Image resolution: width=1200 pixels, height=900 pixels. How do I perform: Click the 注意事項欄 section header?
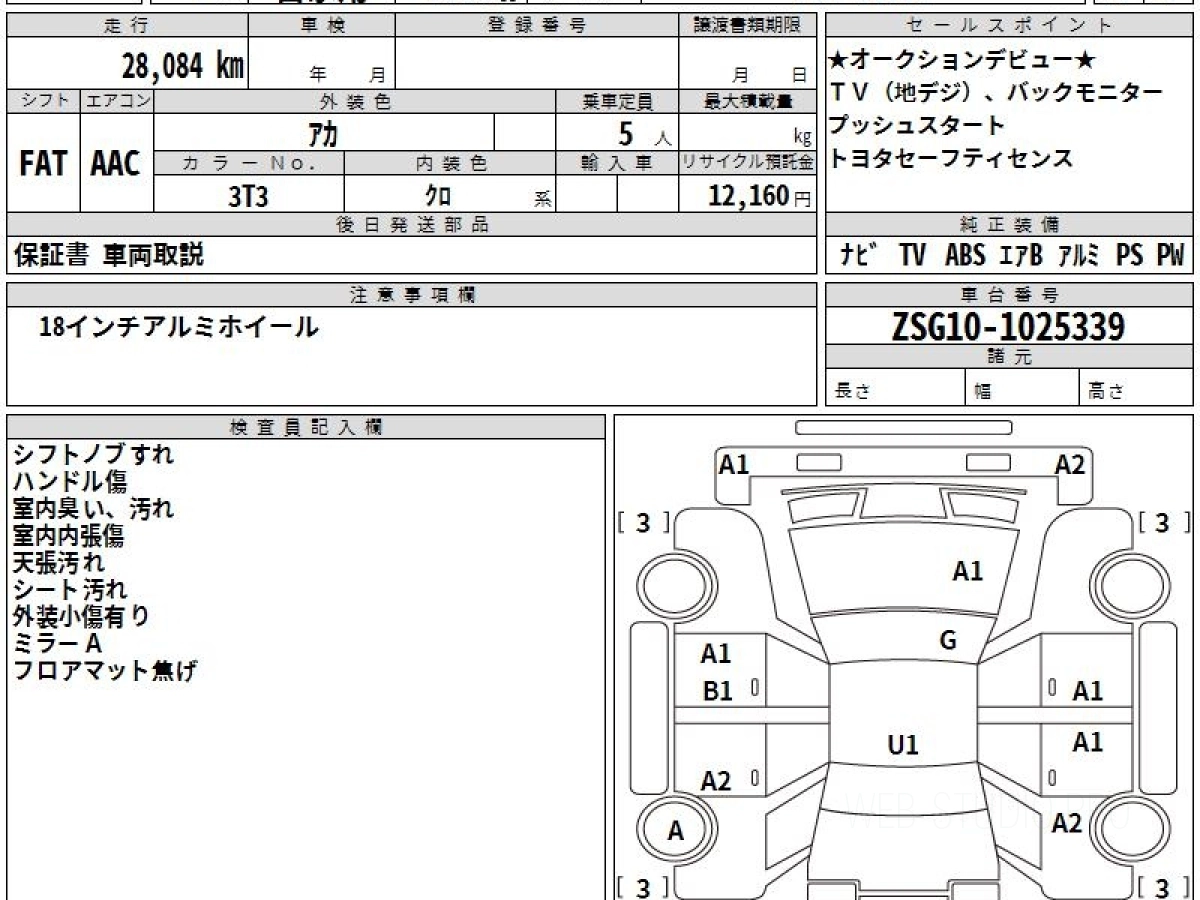click(x=411, y=295)
